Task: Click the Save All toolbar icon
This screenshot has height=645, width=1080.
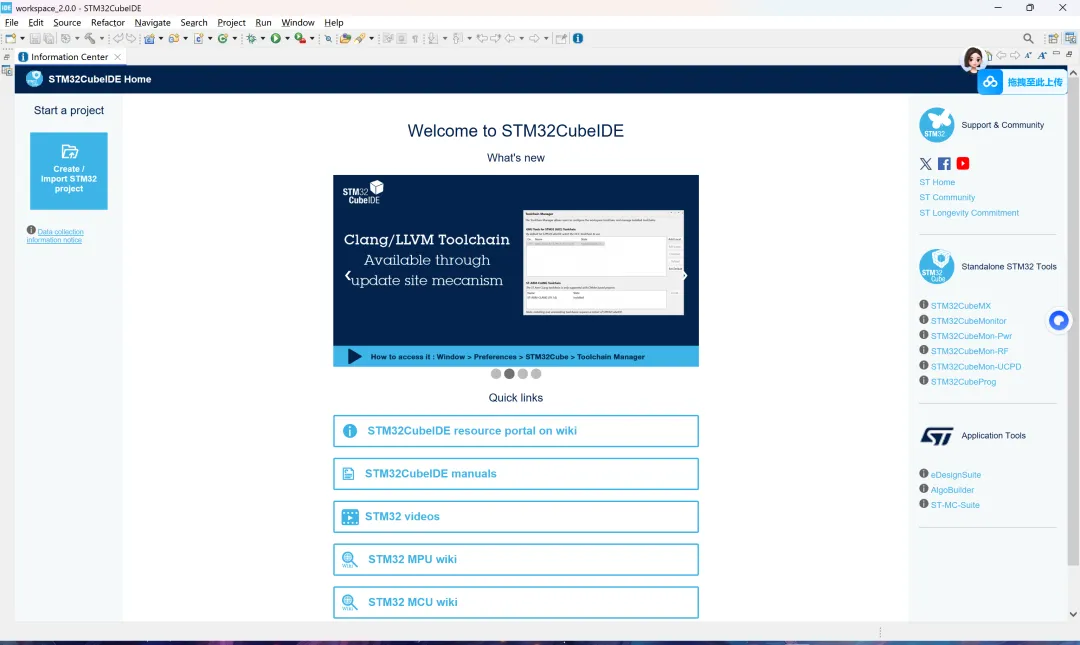Action: tap(48, 39)
